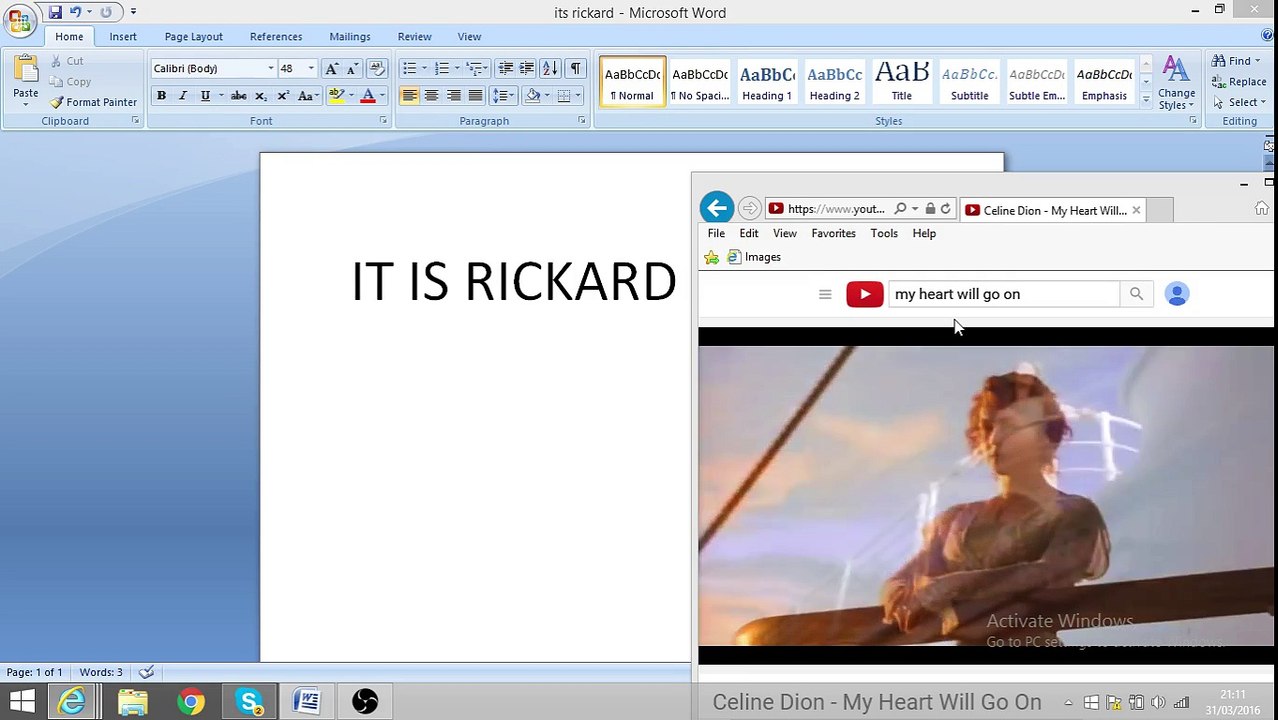Open the Calibri font name dropdown
The height and width of the screenshot is (720, 1278).
pyautogui.click(x=270, y=68)
